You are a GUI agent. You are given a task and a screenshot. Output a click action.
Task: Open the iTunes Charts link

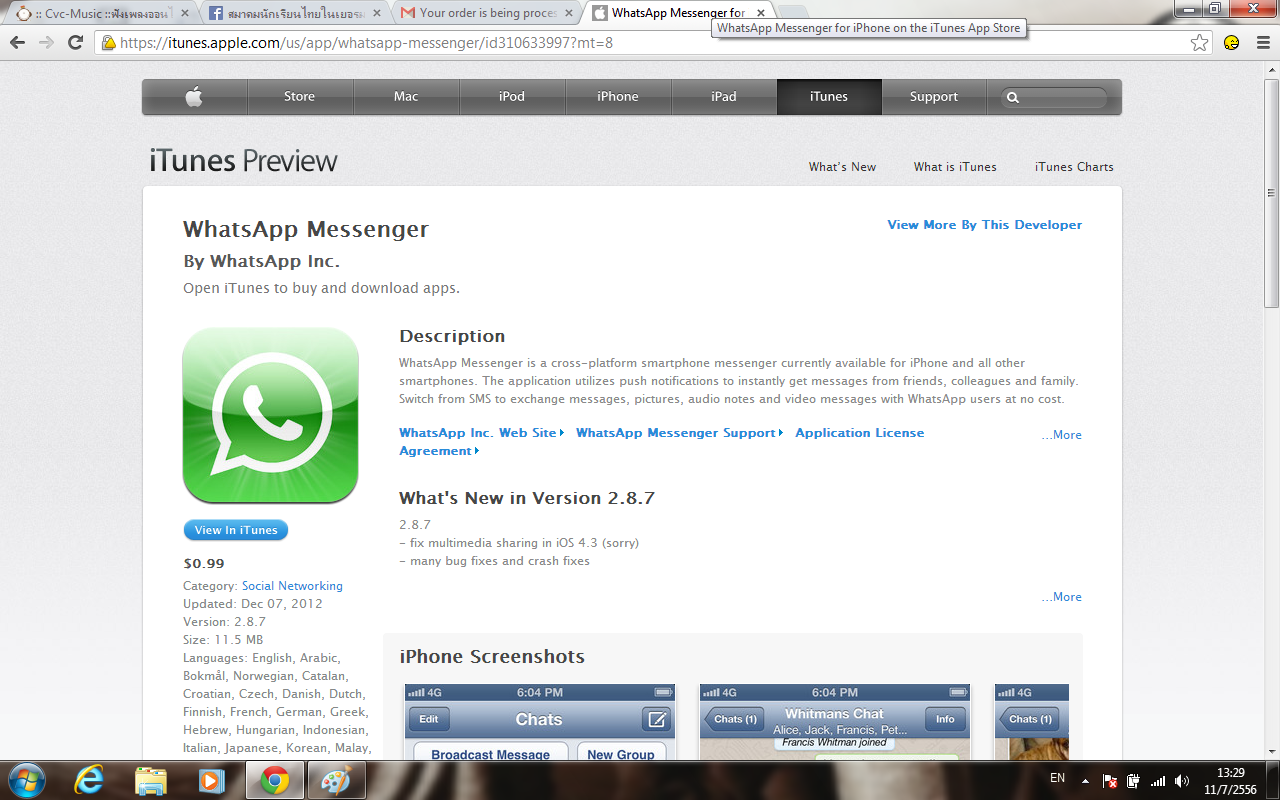[1074, 167]
